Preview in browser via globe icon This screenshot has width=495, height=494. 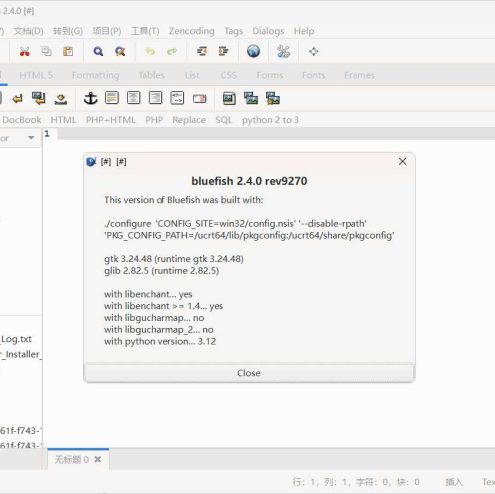253,51
